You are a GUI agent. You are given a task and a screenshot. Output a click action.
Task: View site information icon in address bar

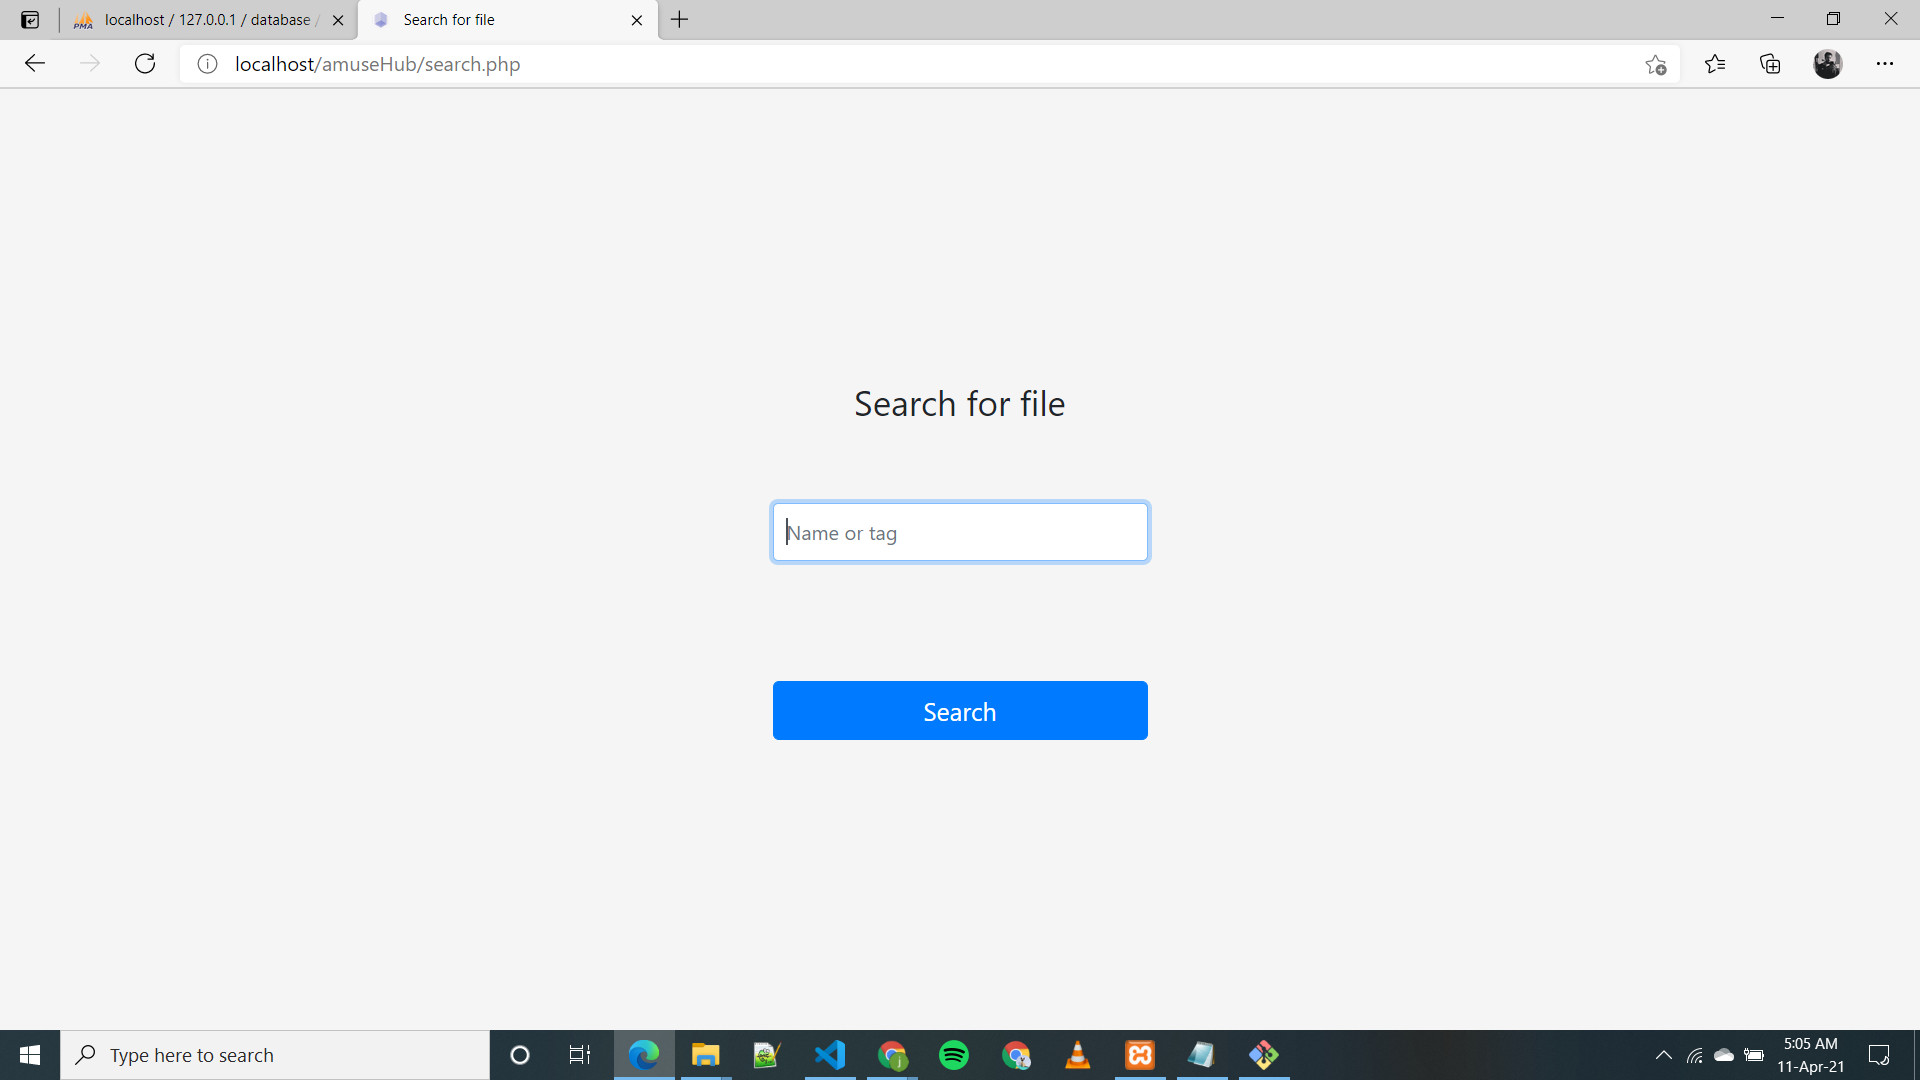[207, 64]
